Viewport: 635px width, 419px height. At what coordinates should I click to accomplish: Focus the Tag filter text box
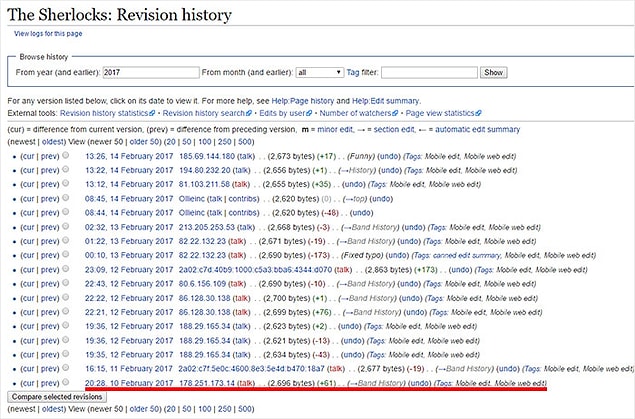[x=429, y=72]
